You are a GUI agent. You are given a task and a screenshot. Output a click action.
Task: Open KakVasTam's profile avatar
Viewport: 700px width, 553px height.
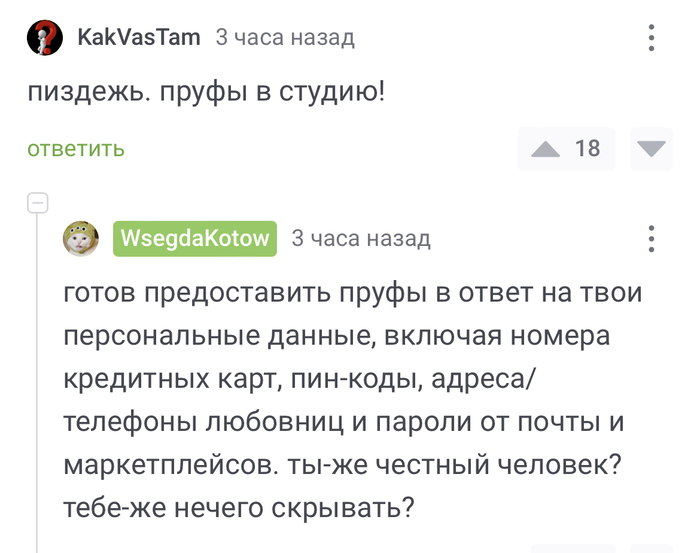coord(44,38)
